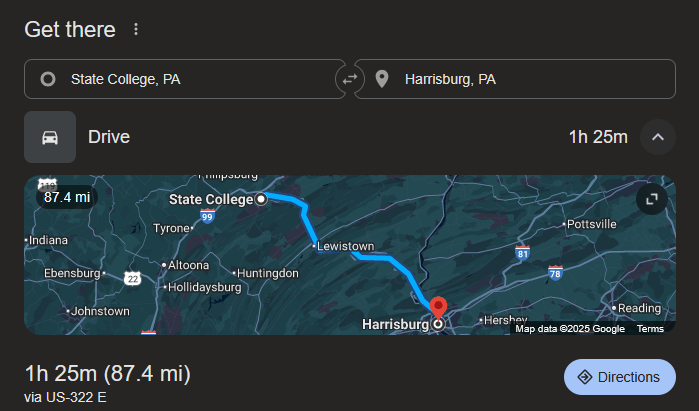Select the Drive travel mode row
The image size is (699, 411).
300,137
